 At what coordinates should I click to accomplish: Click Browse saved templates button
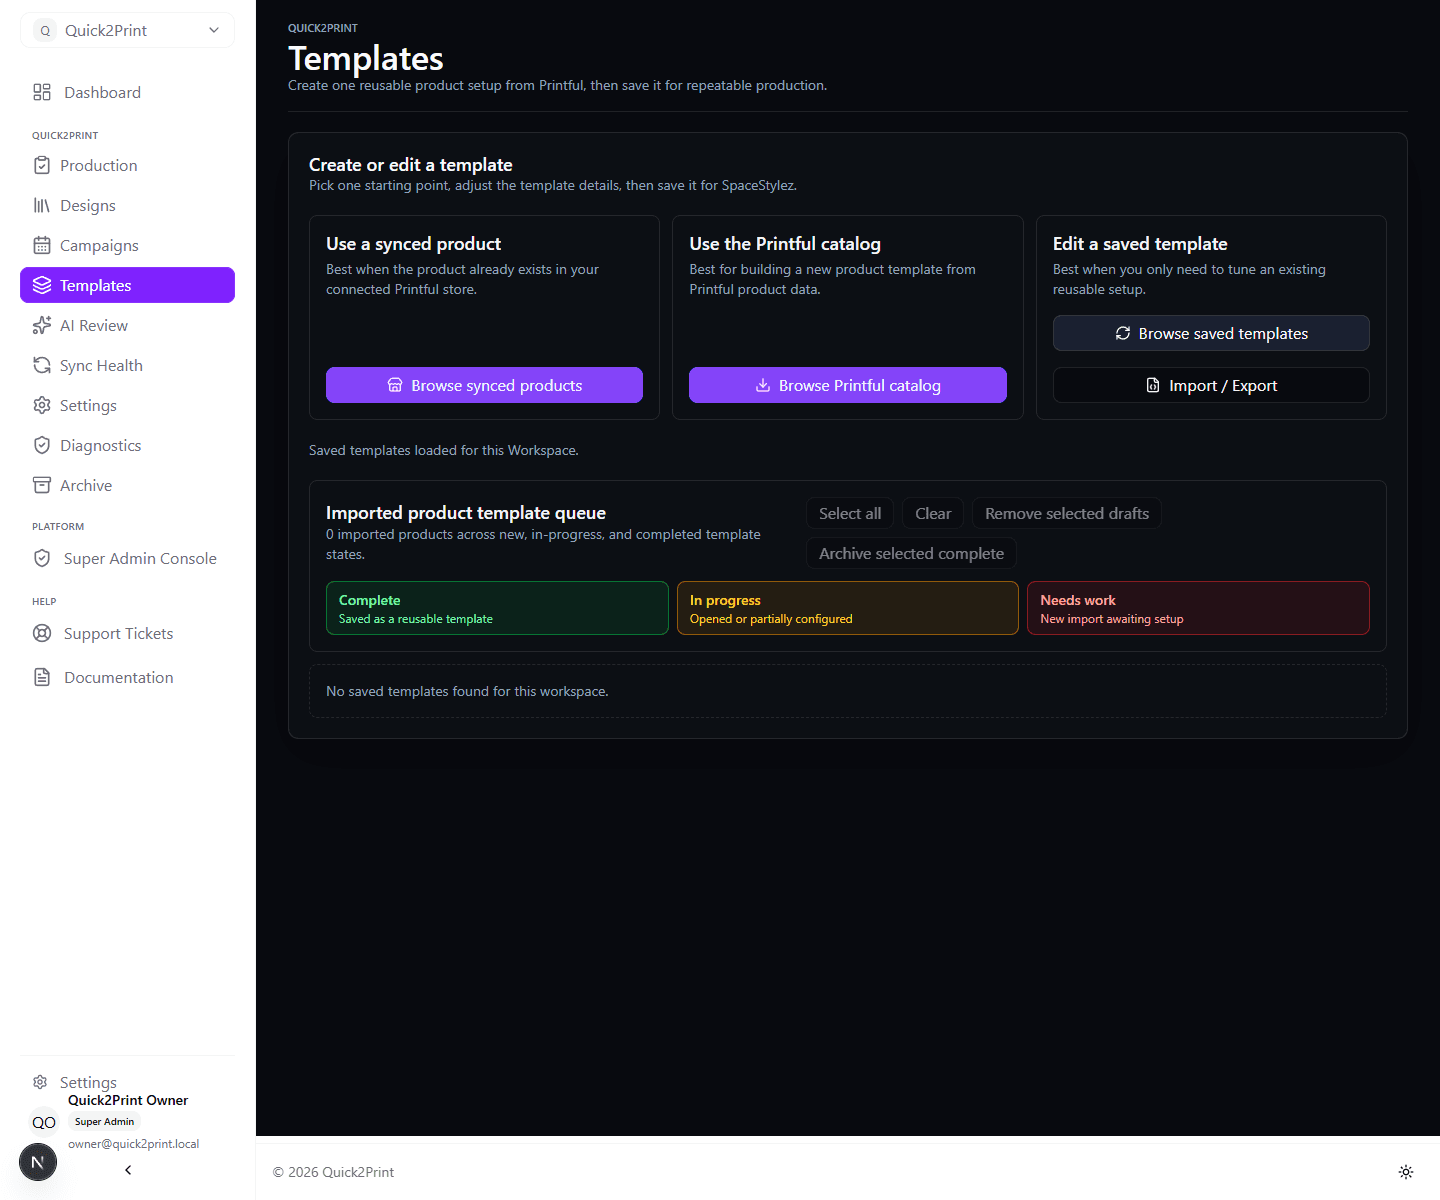1211,333
